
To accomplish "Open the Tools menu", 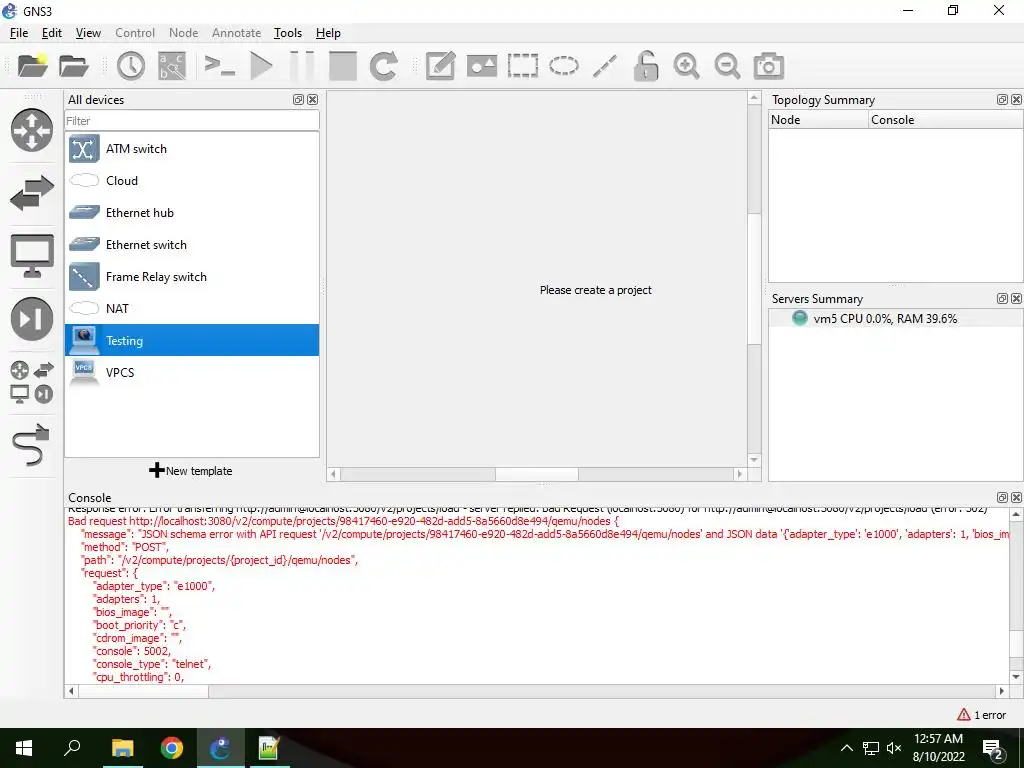I will [288, 33].
